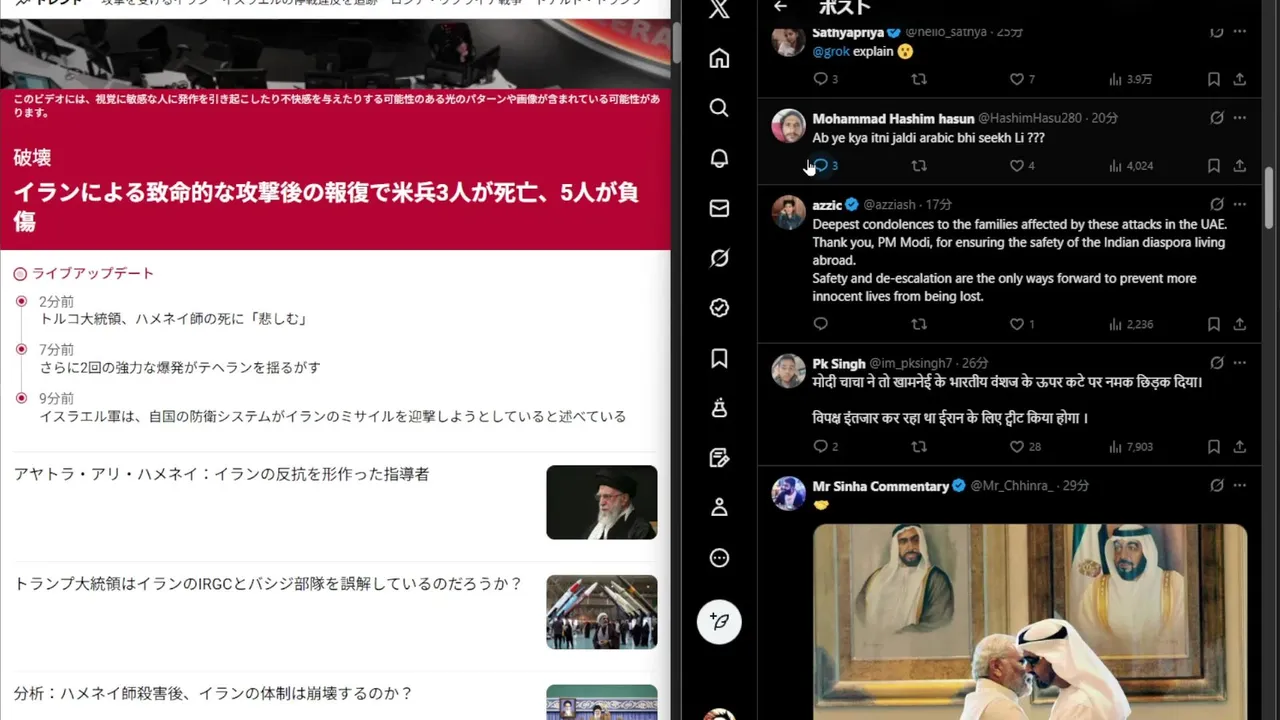1280x720 pixels.
Task: Click the back arrow next to ポスト
Action: pos(781,7)
